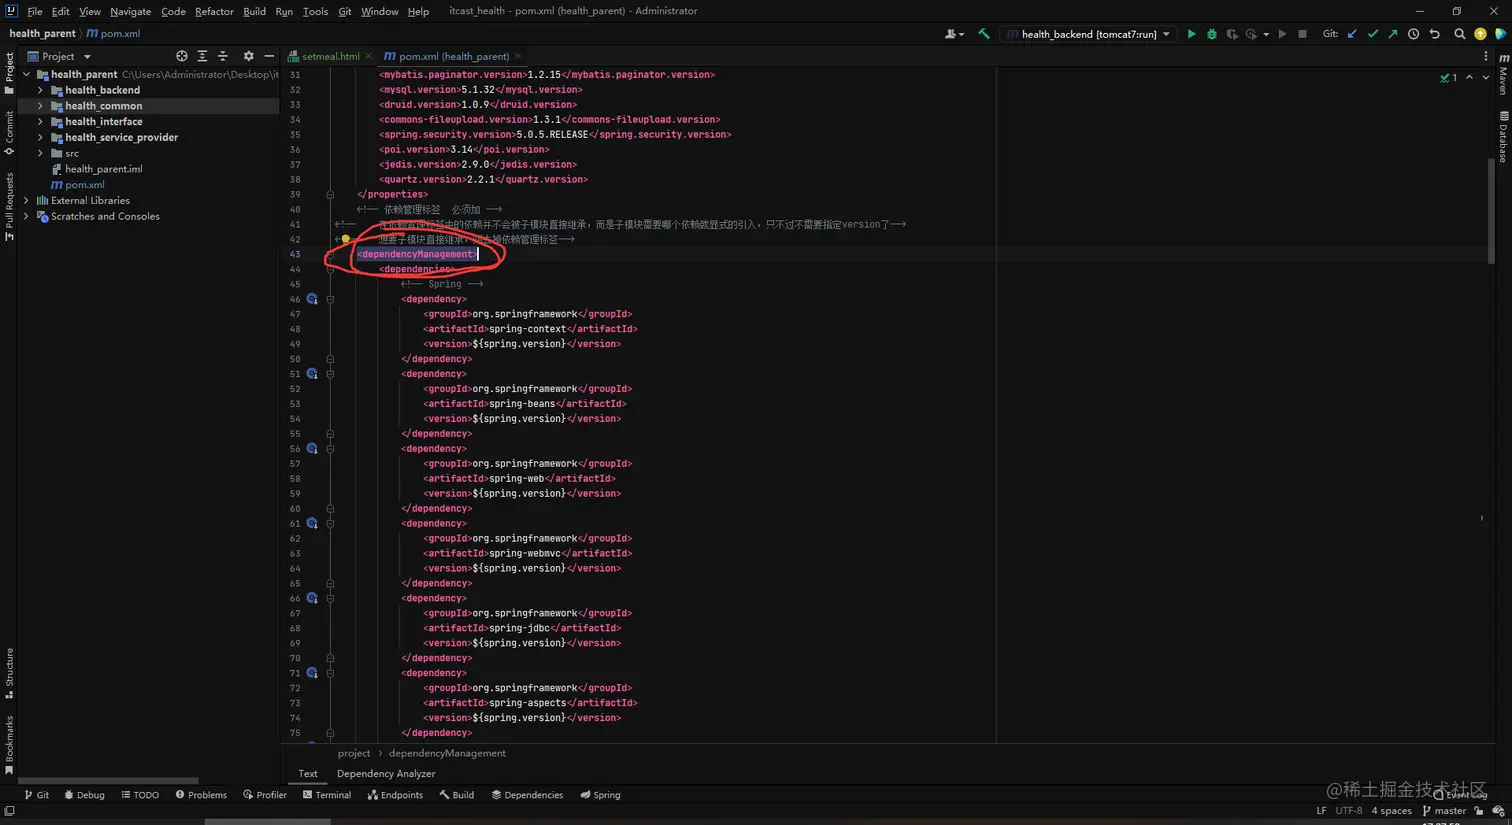
Task: Collapse the health_parent root node
Action: (26, 74)
